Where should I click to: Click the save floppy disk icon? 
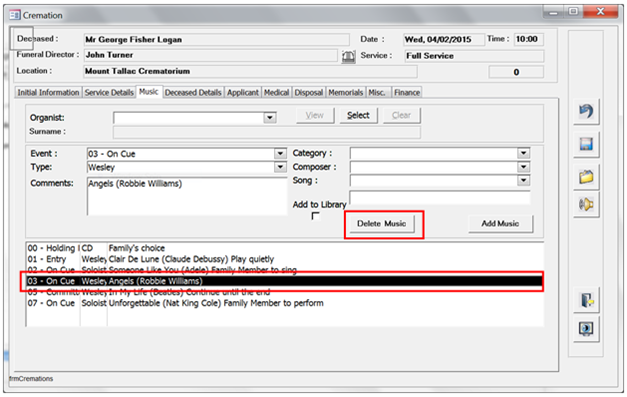click(x=586, y=144)
